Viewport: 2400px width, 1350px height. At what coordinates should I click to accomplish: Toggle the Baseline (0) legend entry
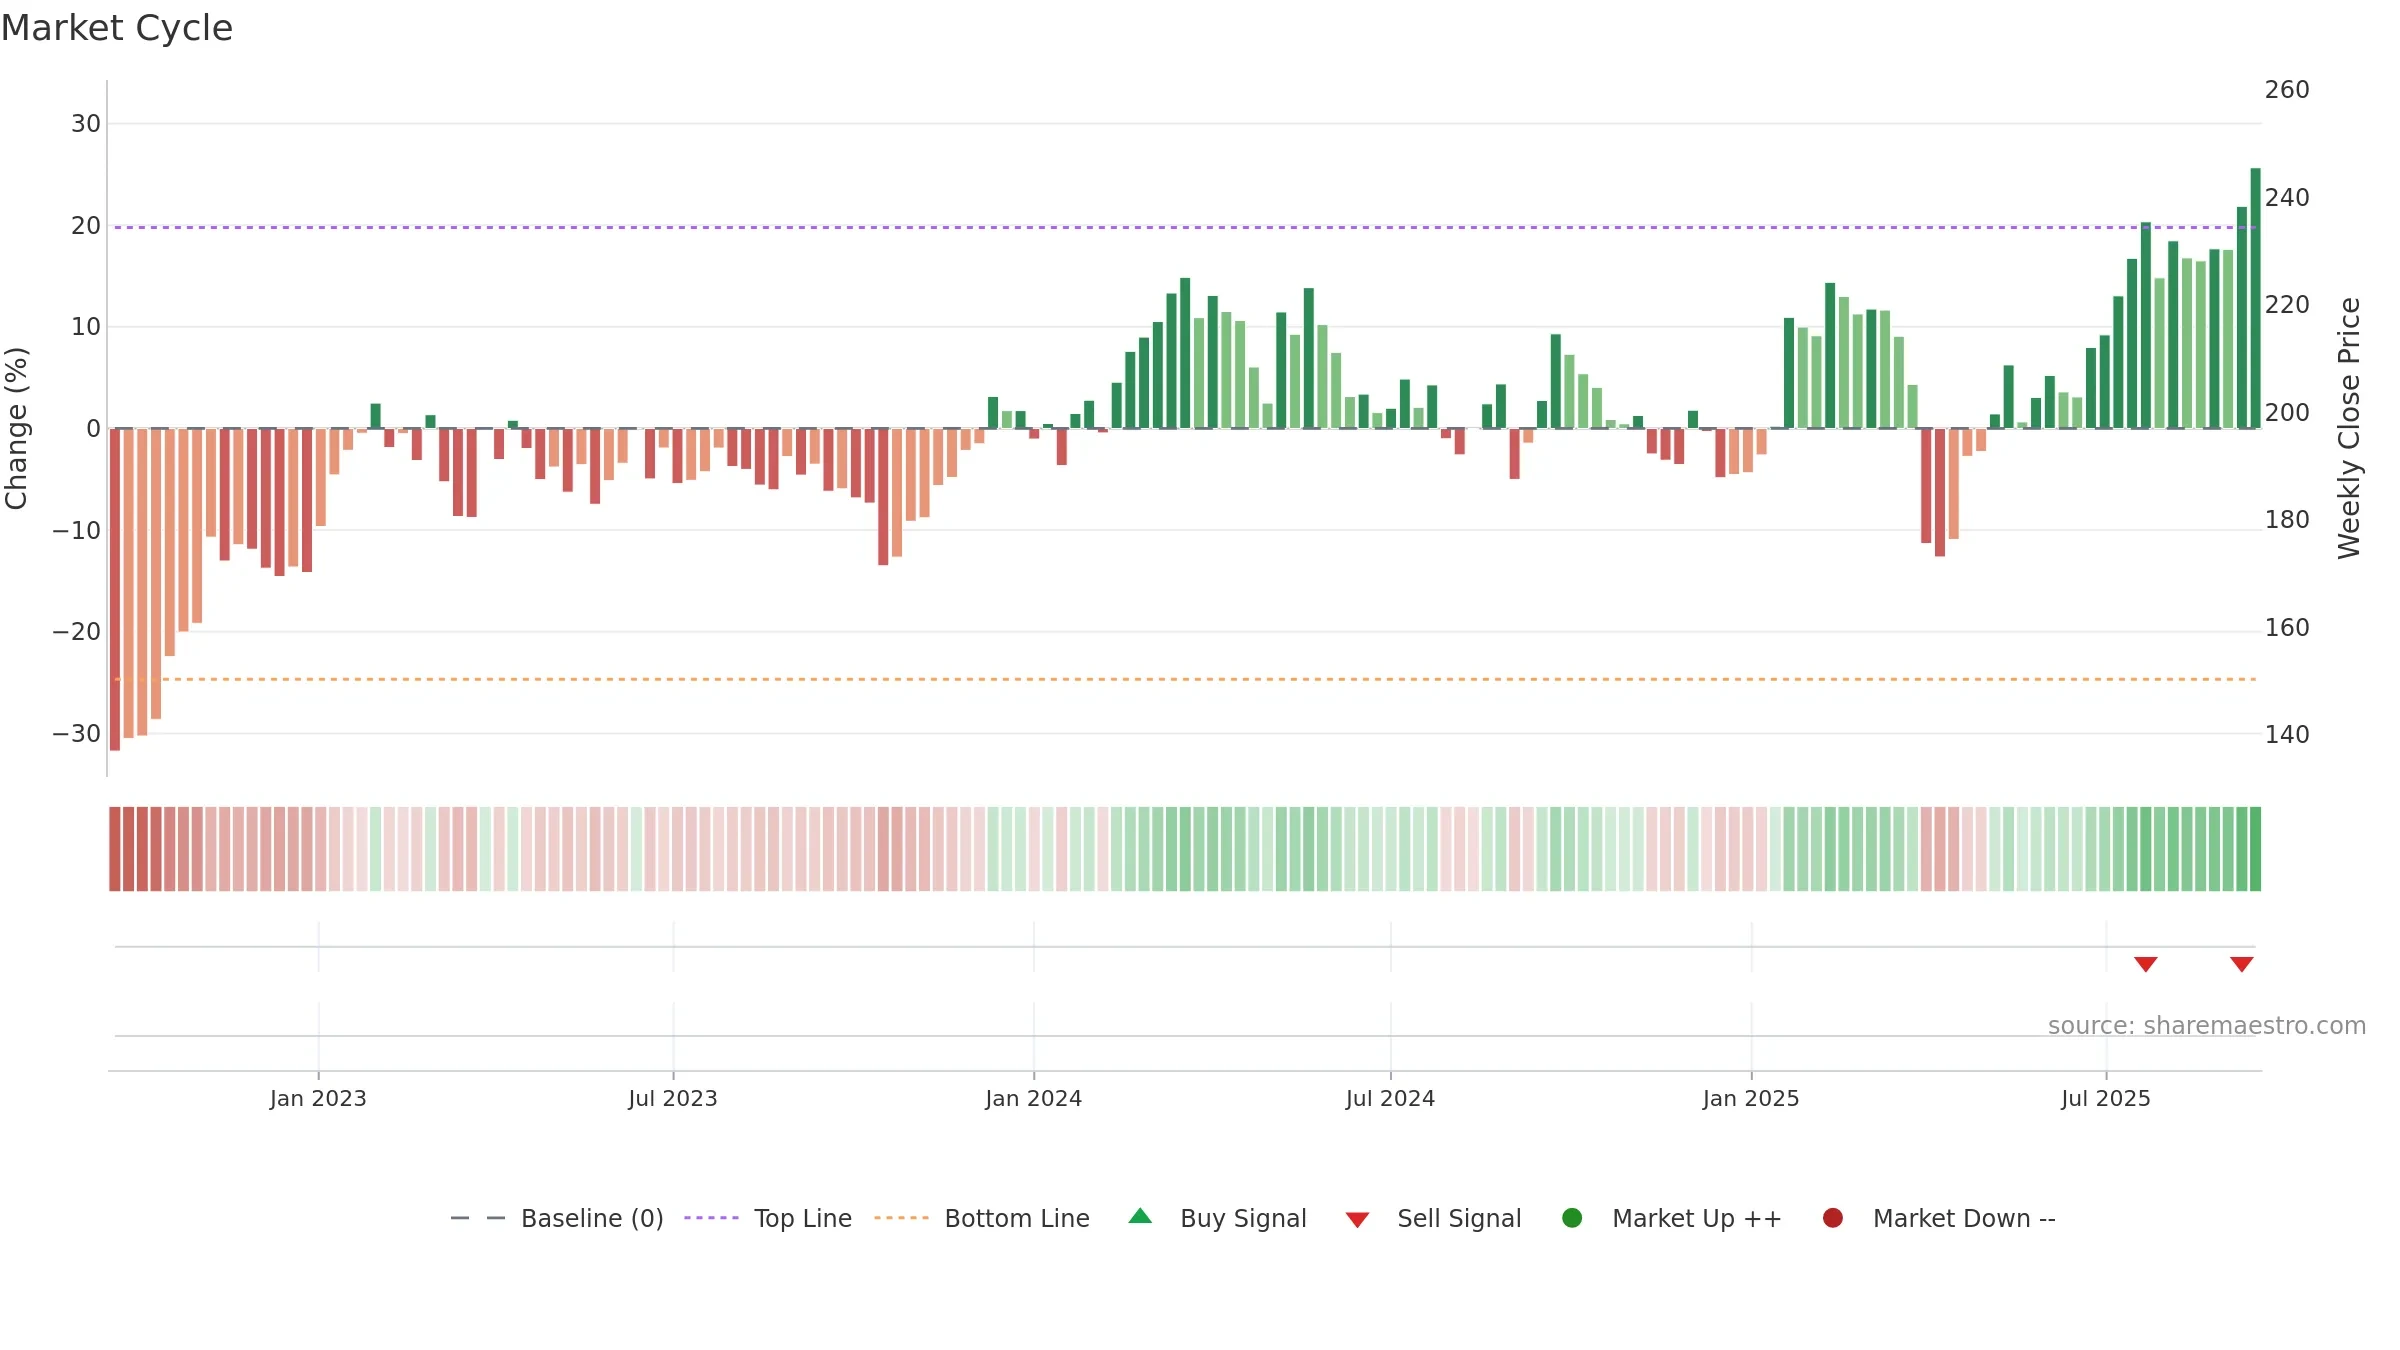point(557,1218)
